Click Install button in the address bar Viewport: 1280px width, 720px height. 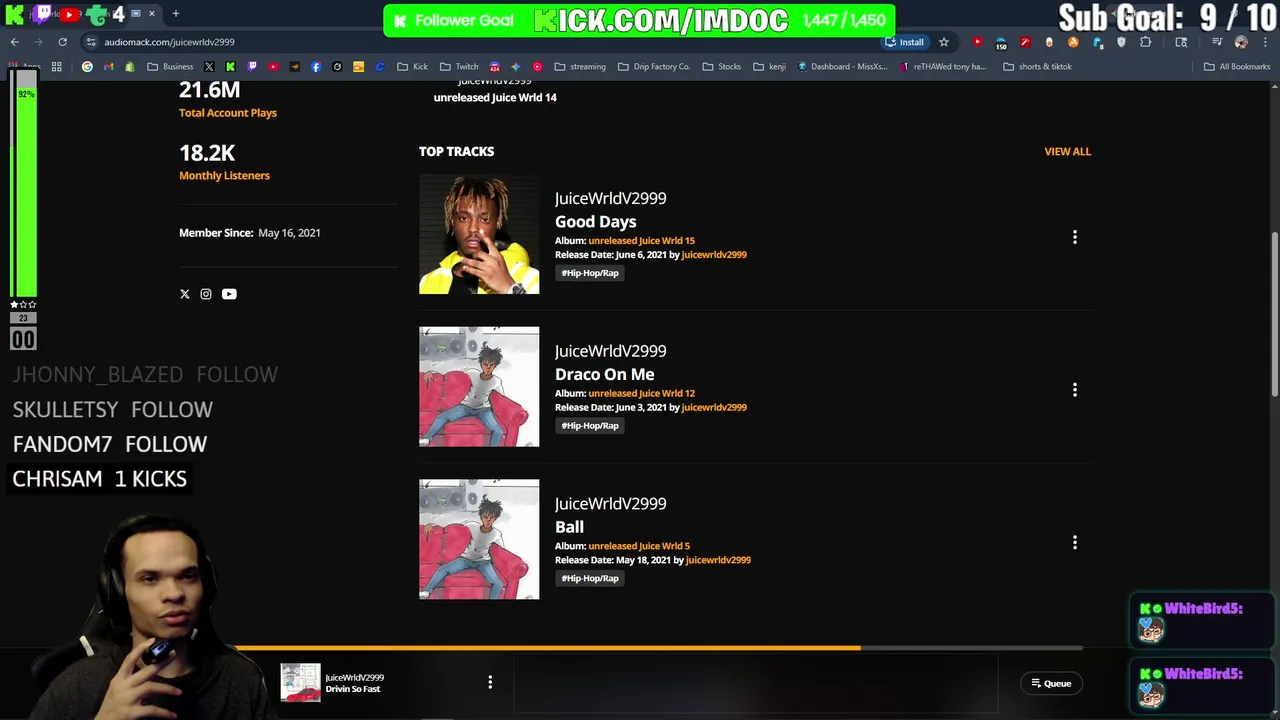coord(905,42)
